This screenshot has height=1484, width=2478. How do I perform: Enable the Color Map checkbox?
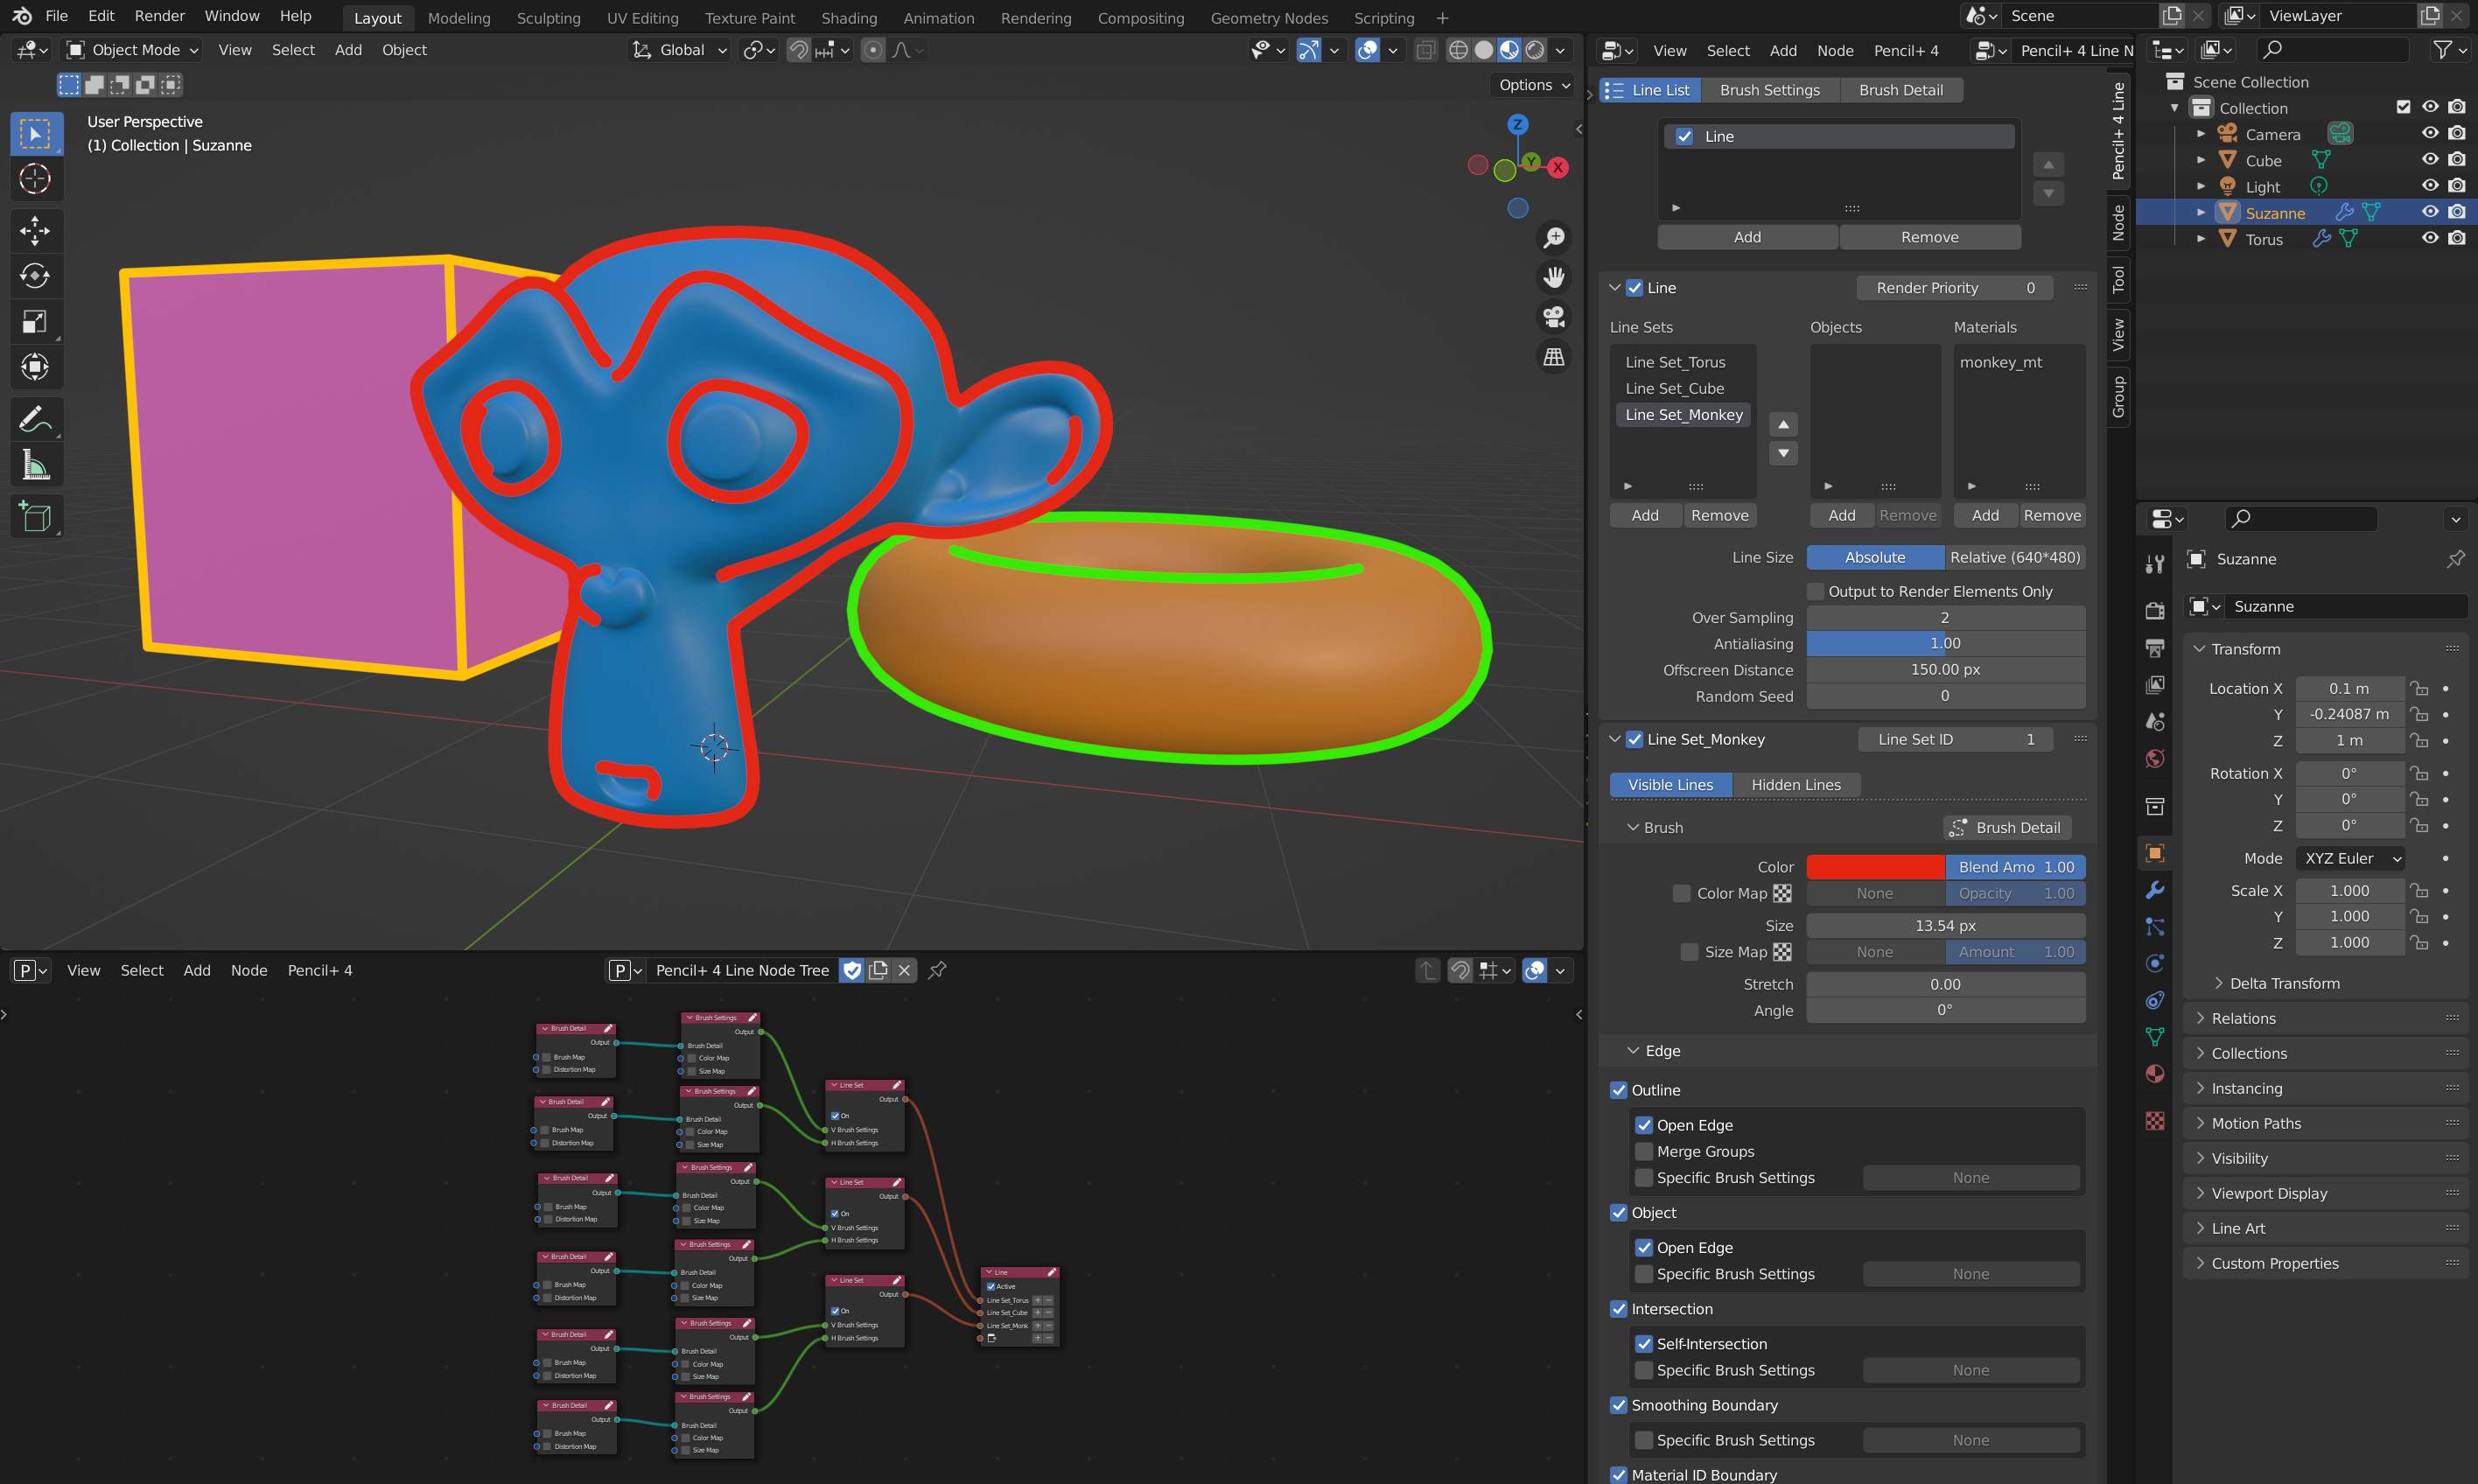[x=1682, y=893]
